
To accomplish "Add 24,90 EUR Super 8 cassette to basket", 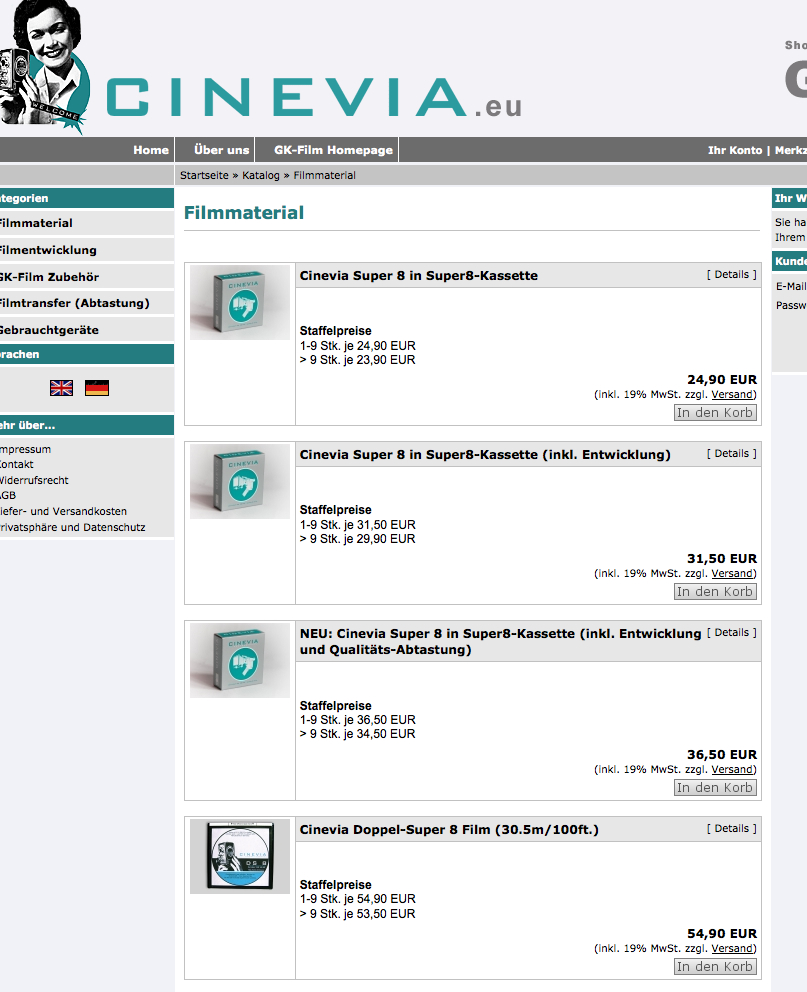I will pyautogui.click(x=715, y=412).
